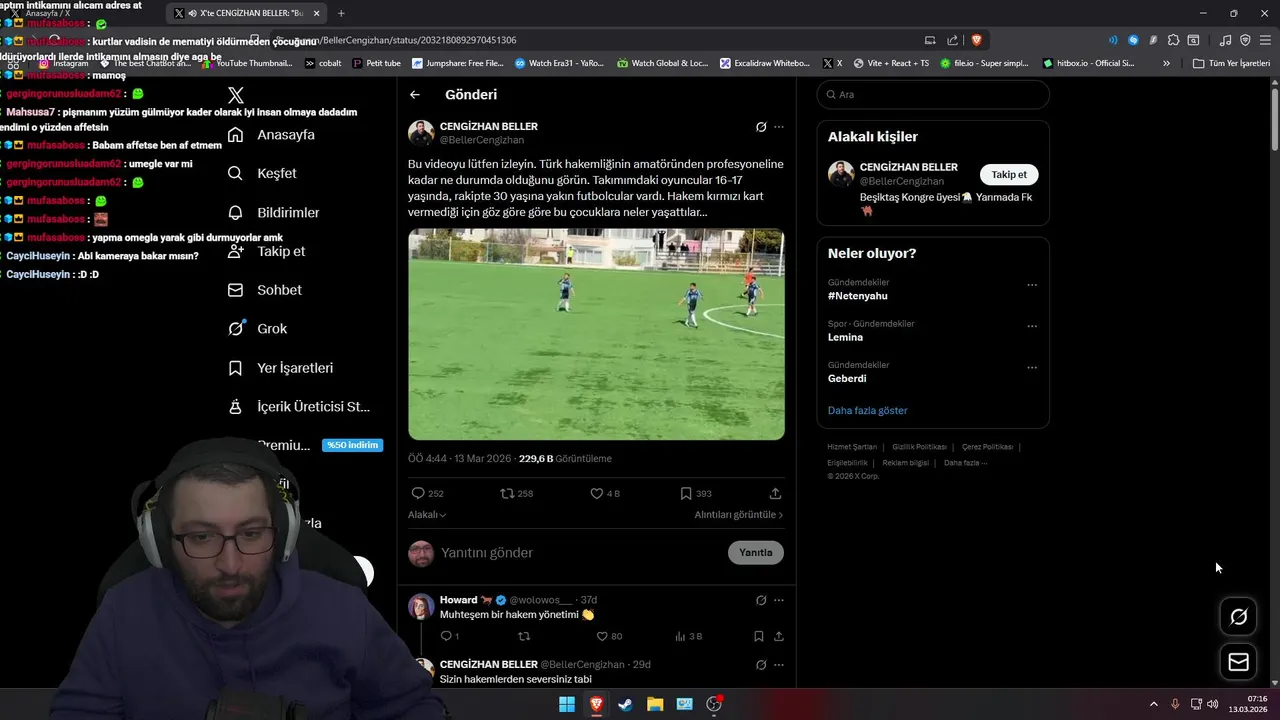The image size is (1280, 720).
Task: Click Daha fazla göster link
Action: coord(867,410)
